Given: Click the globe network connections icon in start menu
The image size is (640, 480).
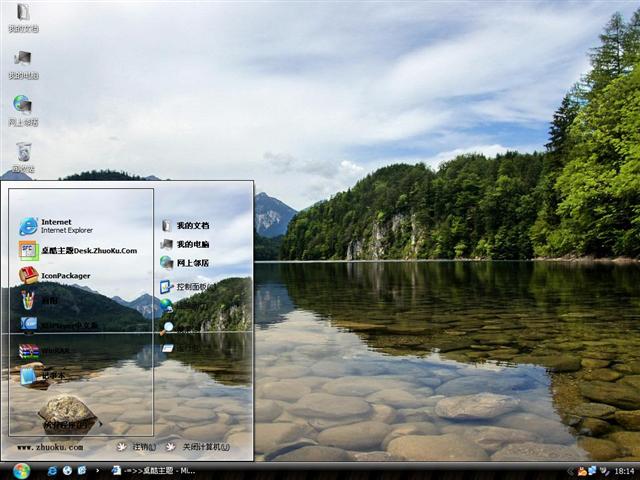Looking at the screenshot, I should click(x=166, y=305).
